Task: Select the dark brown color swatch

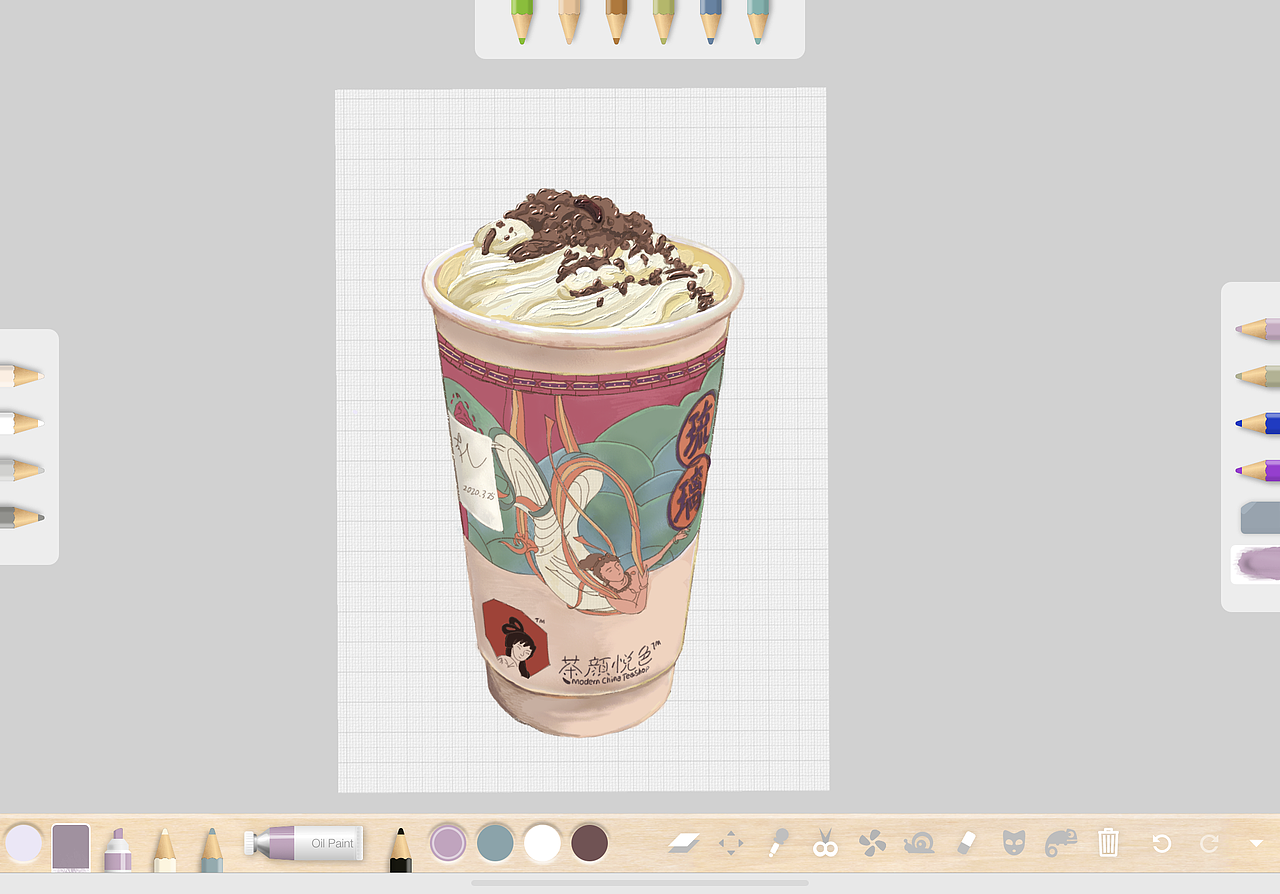Action: coord(590,843)
